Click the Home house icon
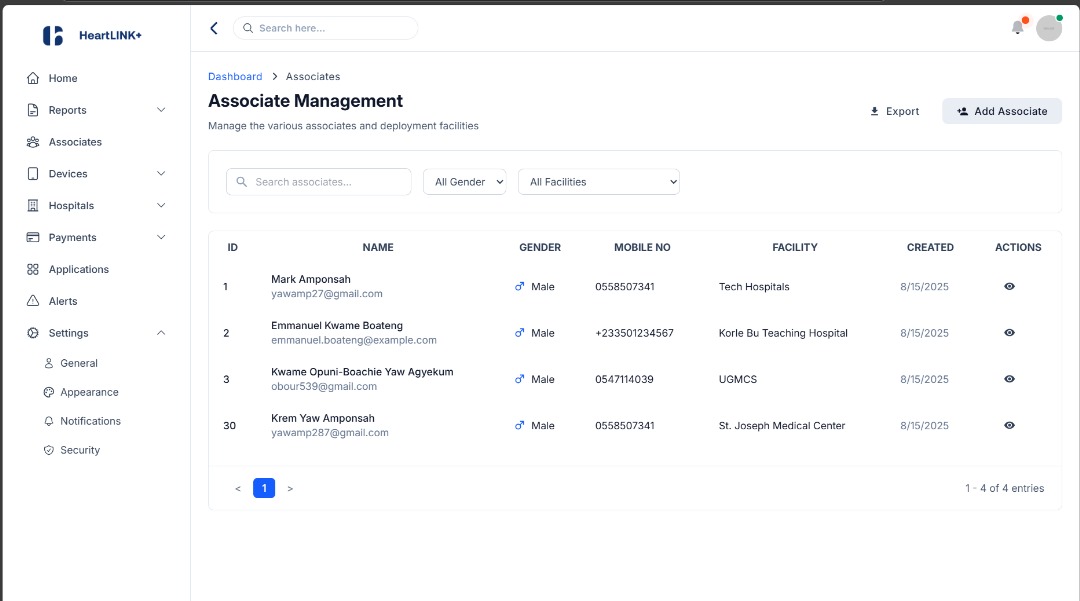 tap(33, 78)
